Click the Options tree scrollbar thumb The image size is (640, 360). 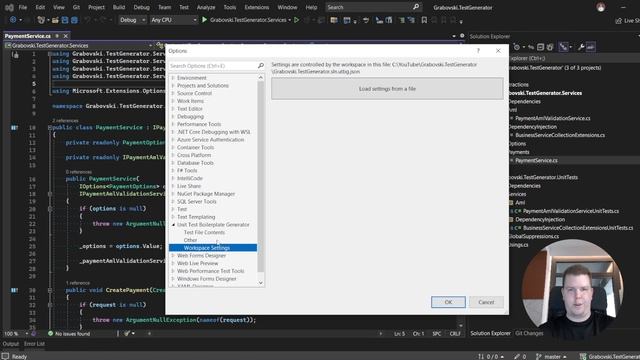pos(261,176)
